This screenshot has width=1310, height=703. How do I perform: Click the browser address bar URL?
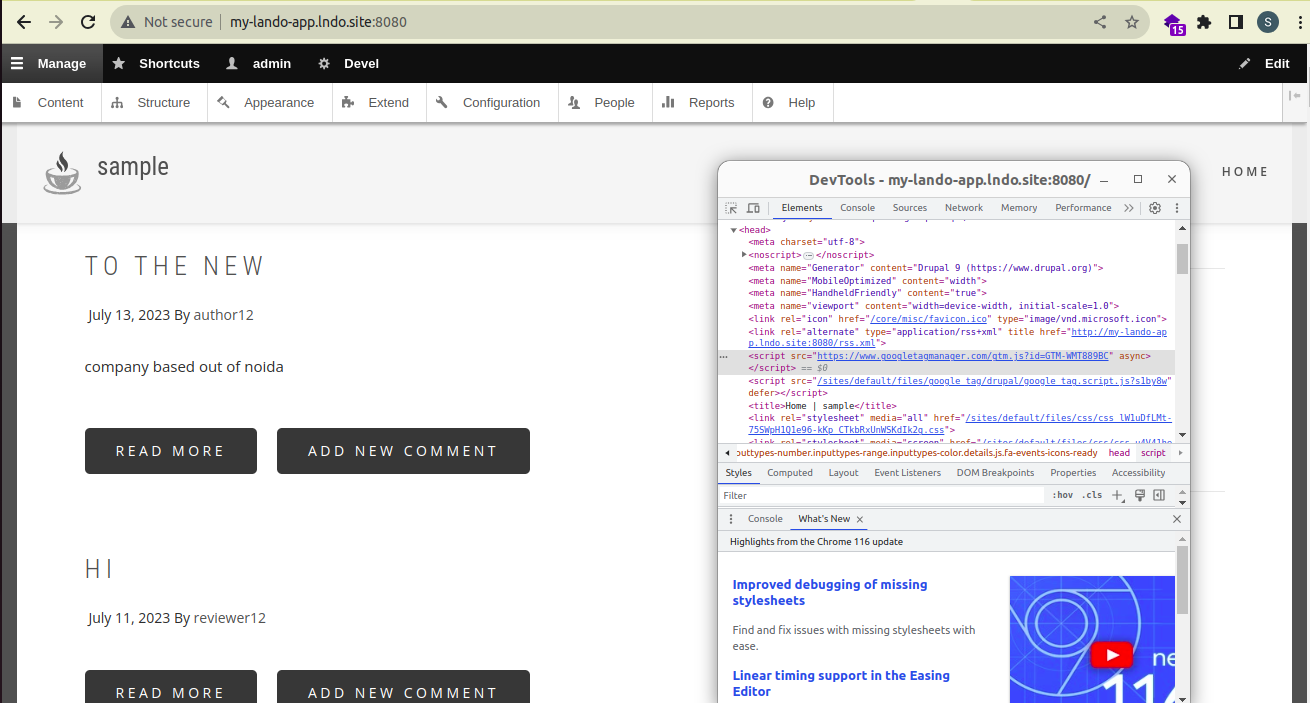(x=318, y=21)
